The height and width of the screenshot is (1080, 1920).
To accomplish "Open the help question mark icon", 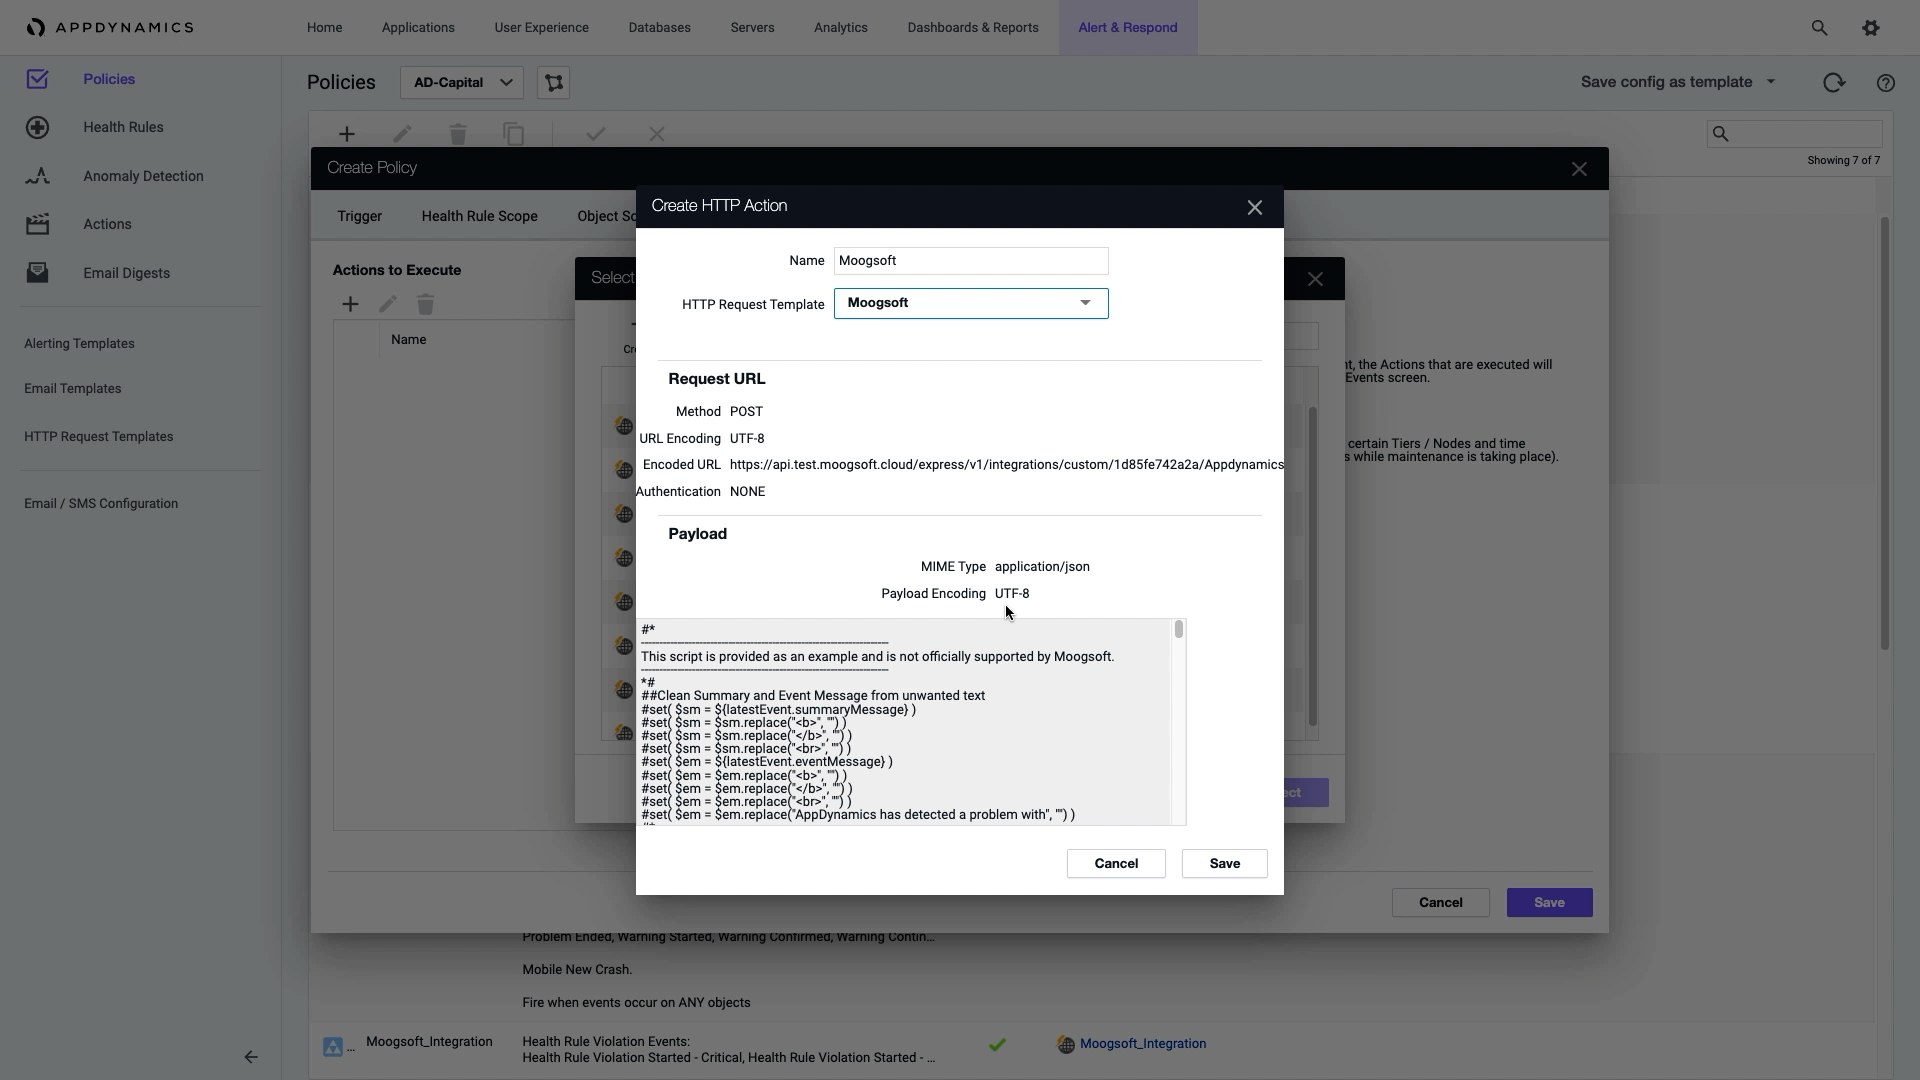I will 1886,83.
